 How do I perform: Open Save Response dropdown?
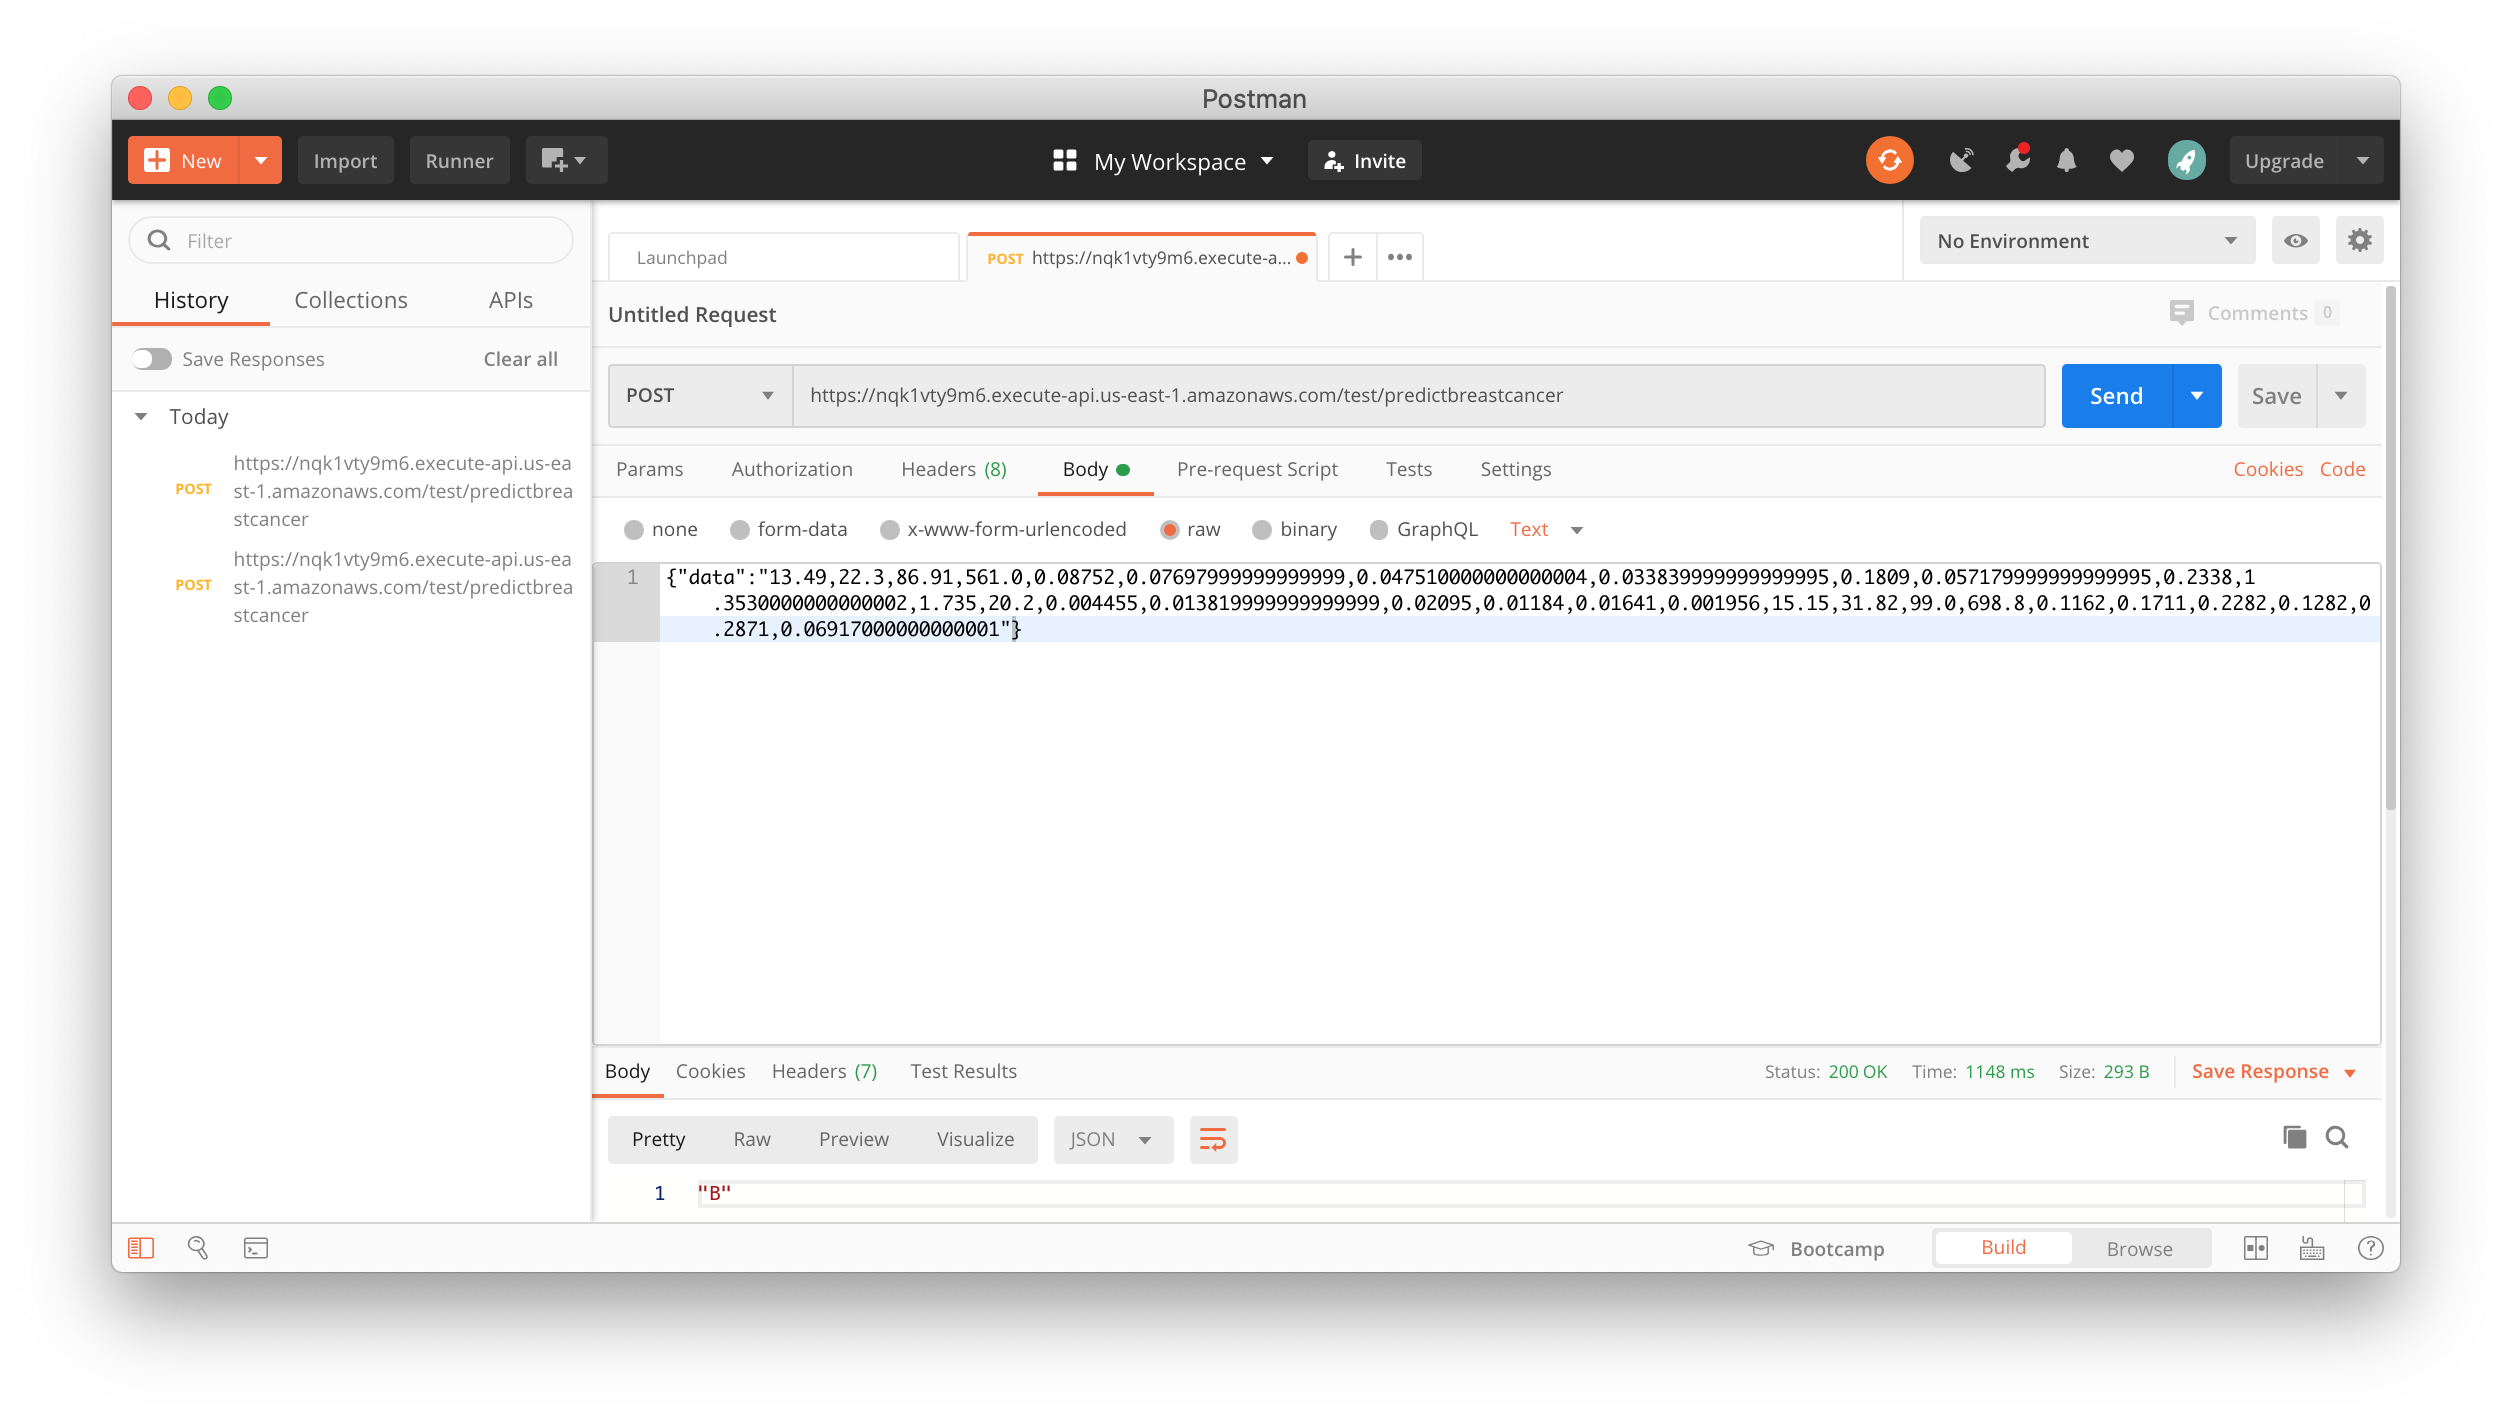(x=2274, y=1072)
